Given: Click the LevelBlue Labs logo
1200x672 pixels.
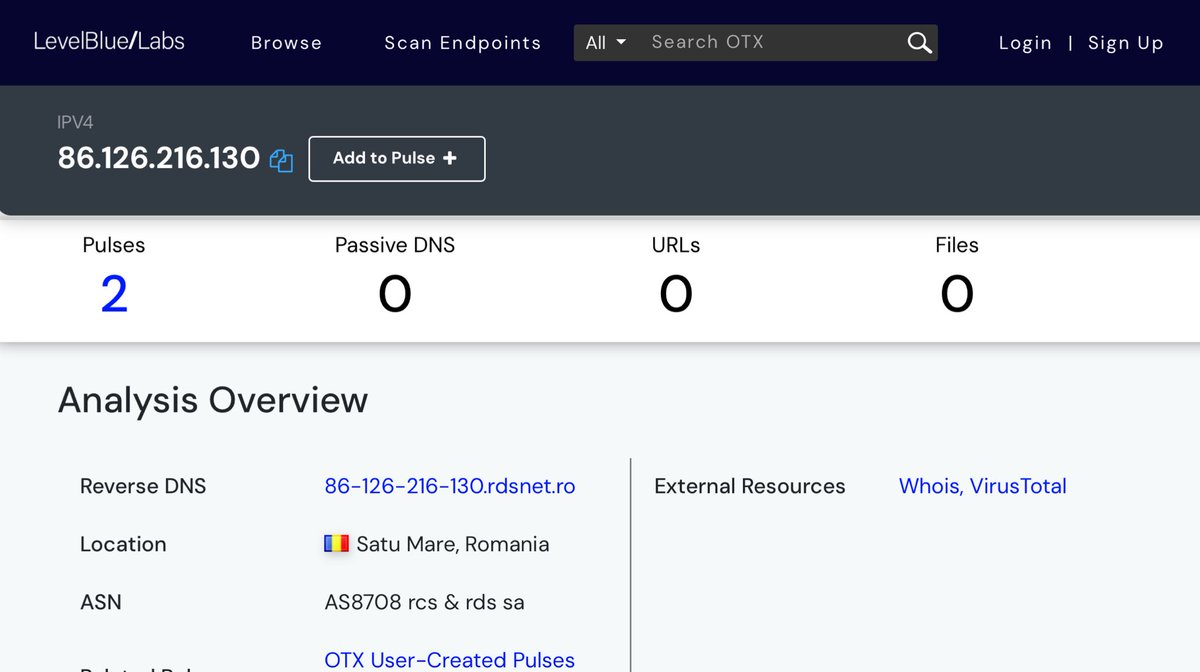Looking at the screenshot, I should pyautogui.click(x=109, y=41).
